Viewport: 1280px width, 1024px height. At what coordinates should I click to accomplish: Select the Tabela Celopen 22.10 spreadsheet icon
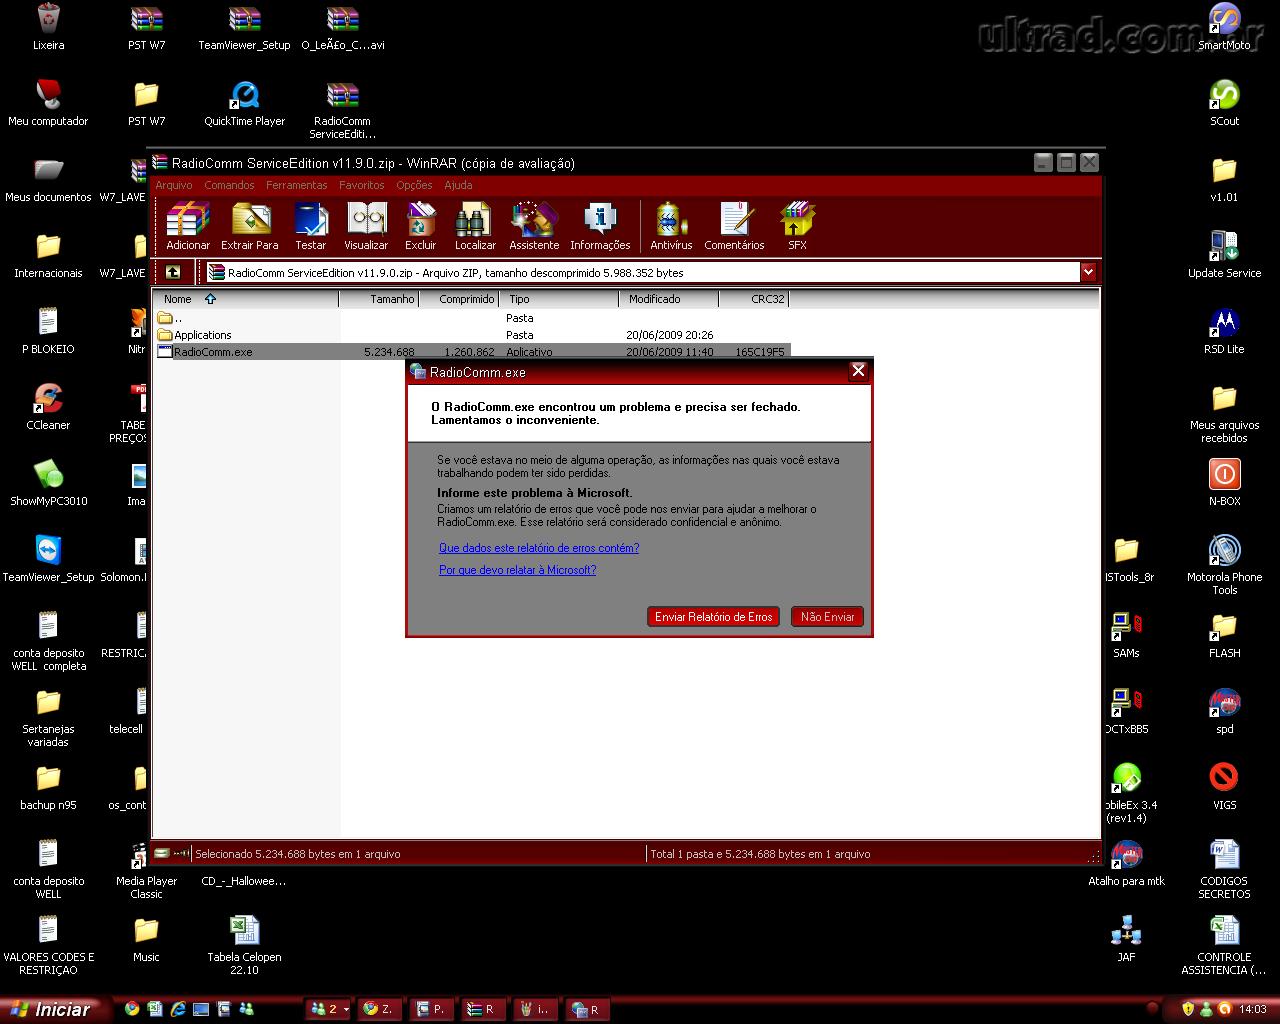[244, 945]
